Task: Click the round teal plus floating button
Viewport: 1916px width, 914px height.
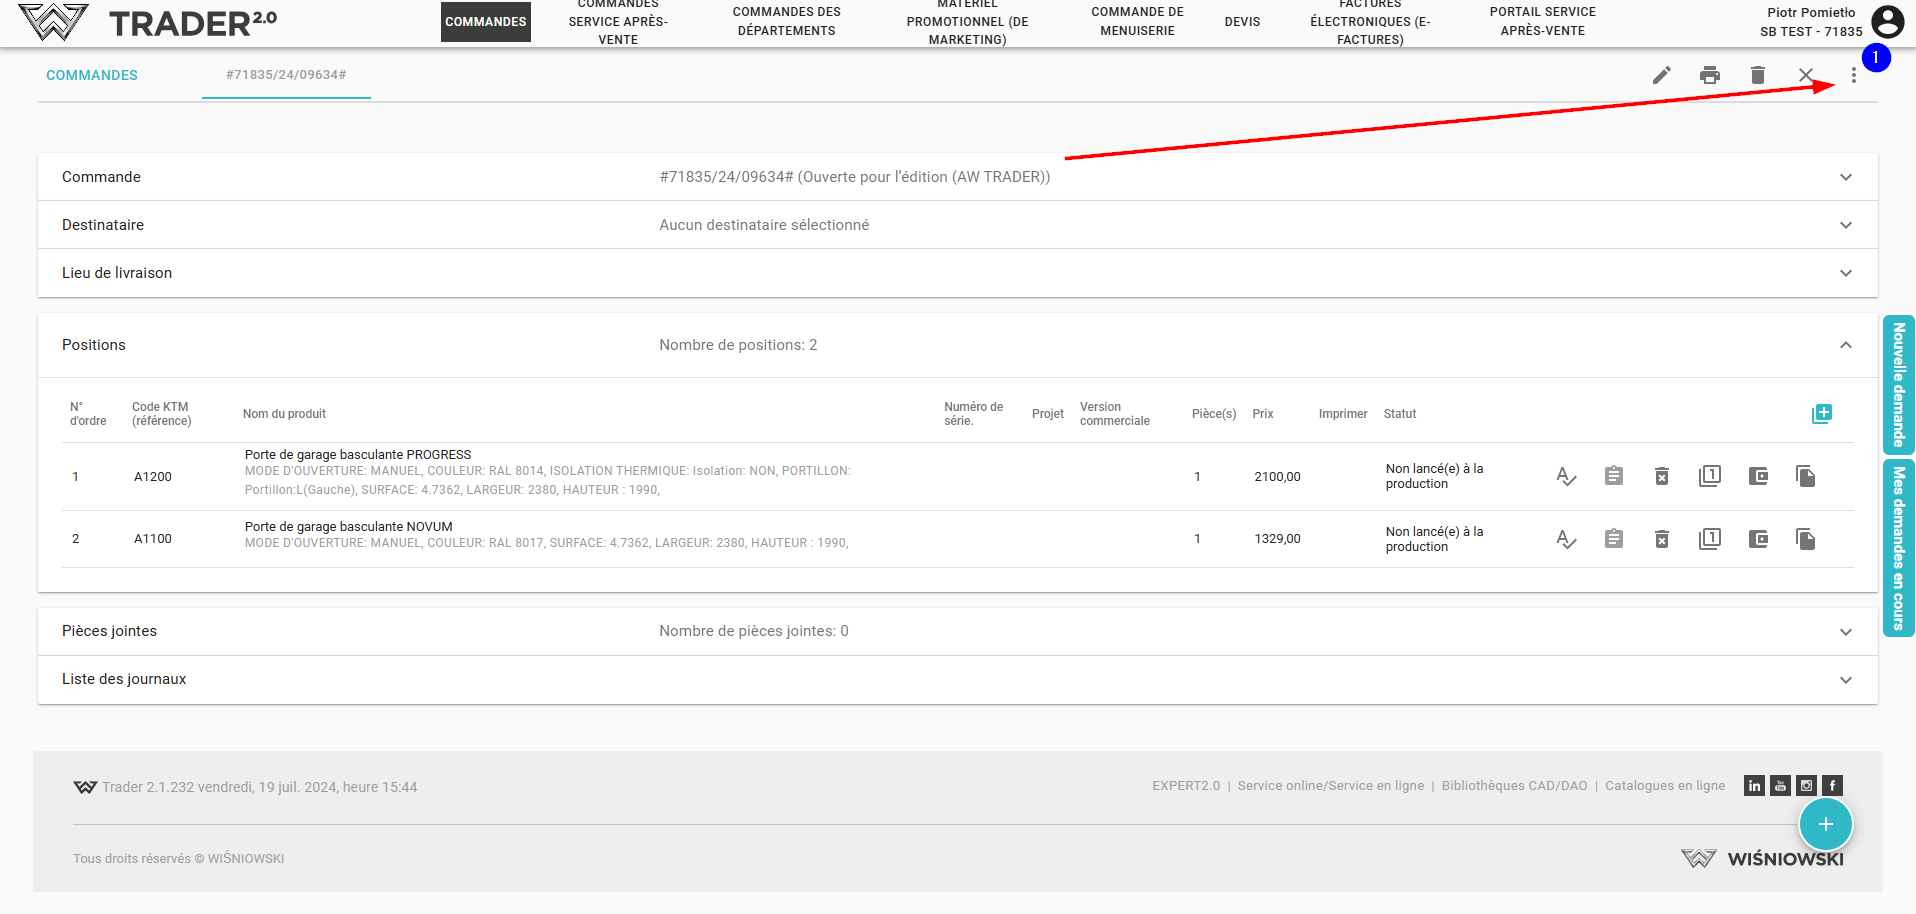Action: [x=1825, y=824]
